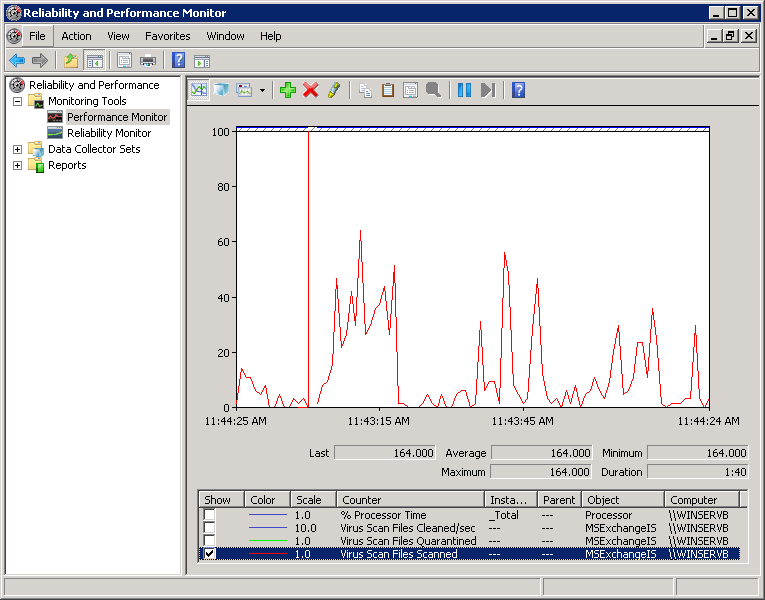Open graph type dropdown arrow

coord(262,90)
